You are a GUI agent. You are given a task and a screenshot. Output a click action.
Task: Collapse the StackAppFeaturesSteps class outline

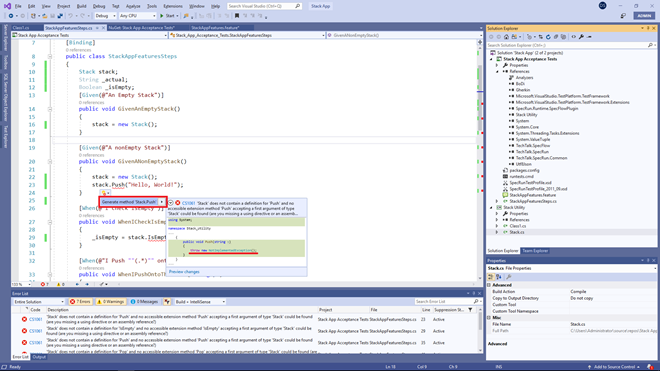[50, 56]
